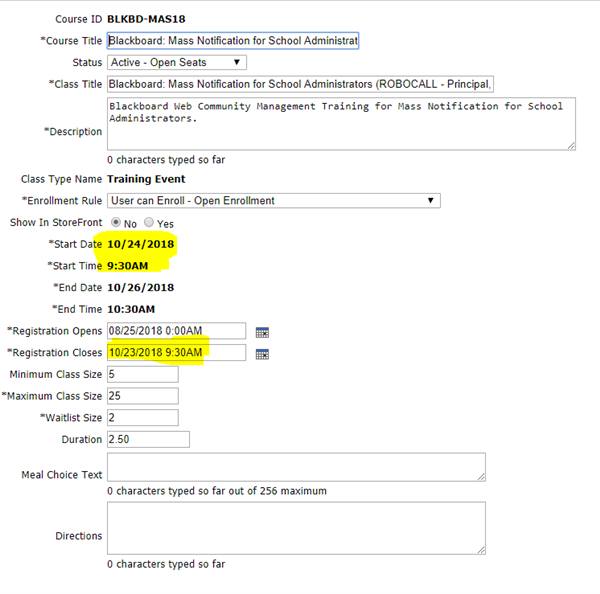Click the Start Date value 10/24/2018
Screen dimensions: 600x594
(140, 244)
